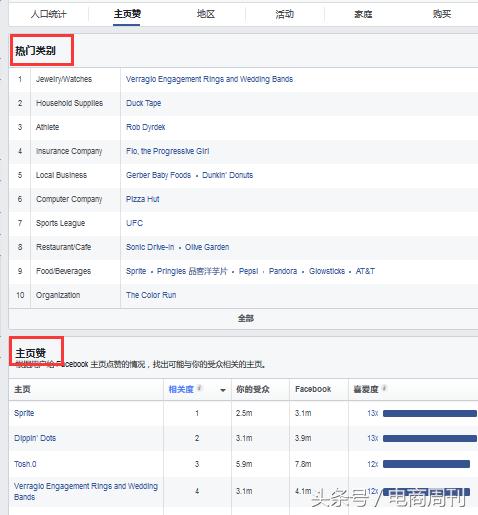Click the Glowsticks link
Image resolution: width=478 pixels, height=515 pixels.
click(x=327, y=271)
